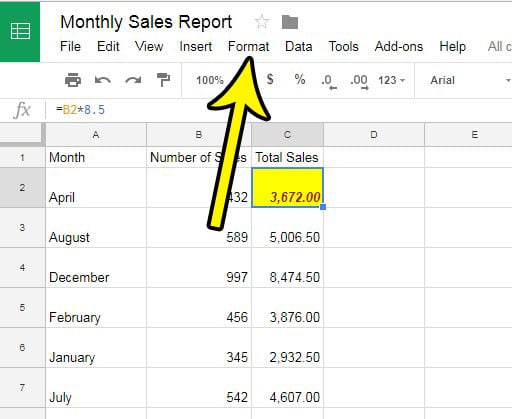Open the Edit menu
This screenshot has width=512, height=419.
tap(108, 46)
